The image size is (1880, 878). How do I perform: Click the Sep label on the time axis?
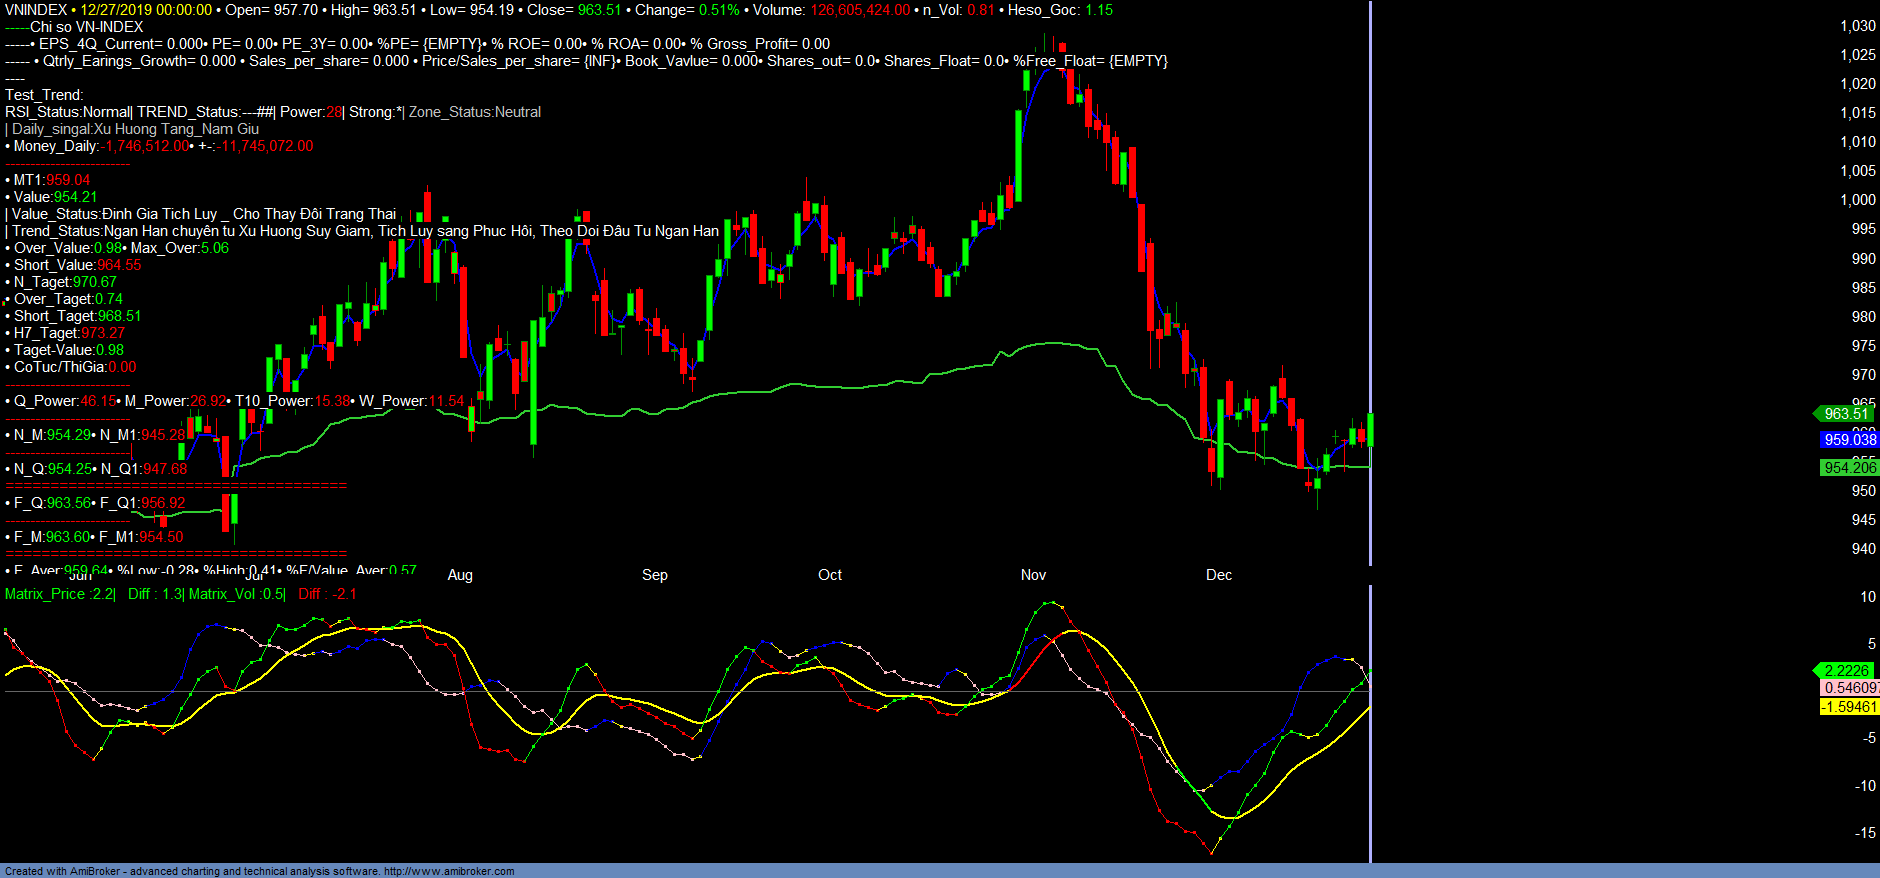point(655,575)
